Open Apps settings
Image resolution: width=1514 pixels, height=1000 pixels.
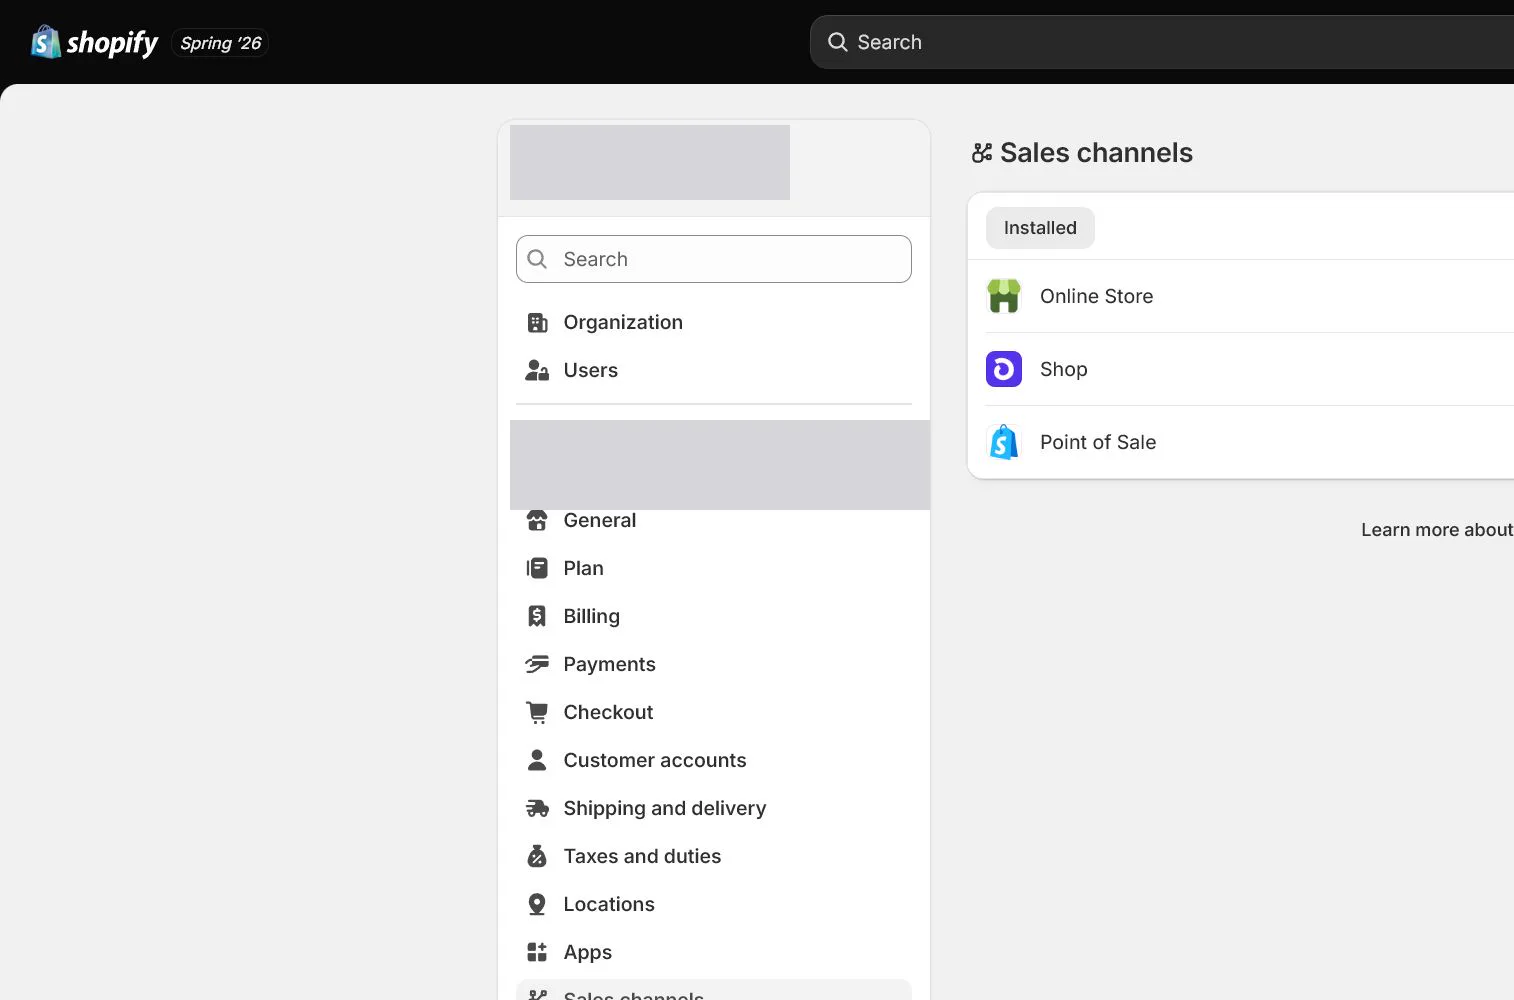click(714, 952)
